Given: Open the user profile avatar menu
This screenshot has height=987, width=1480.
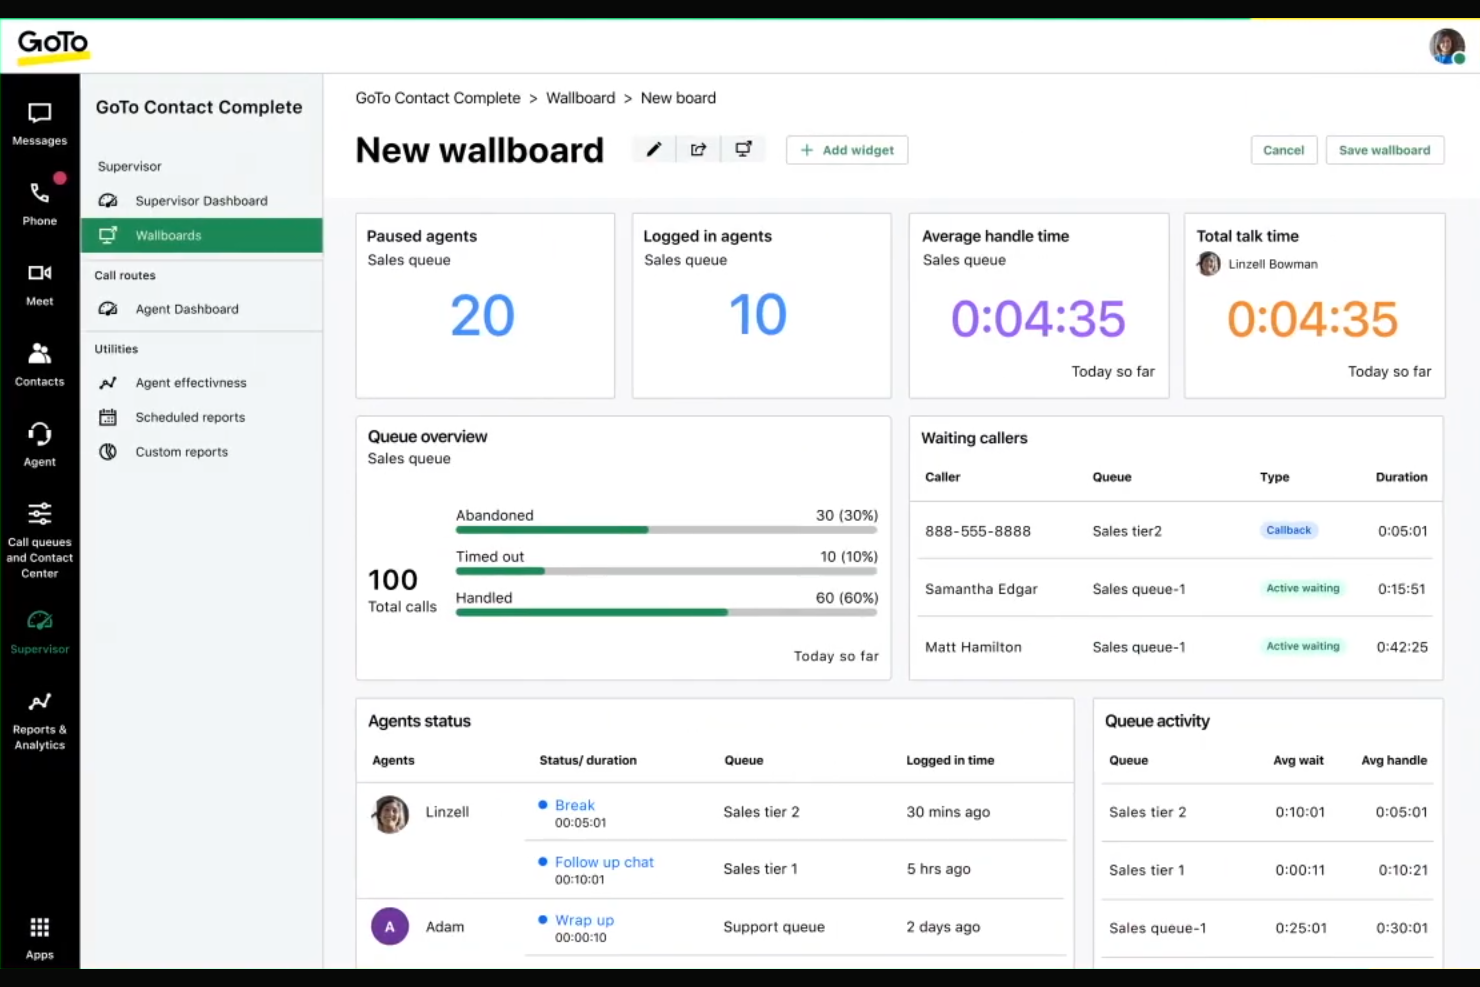Looking at the screenshot, I should [1447, 46].
